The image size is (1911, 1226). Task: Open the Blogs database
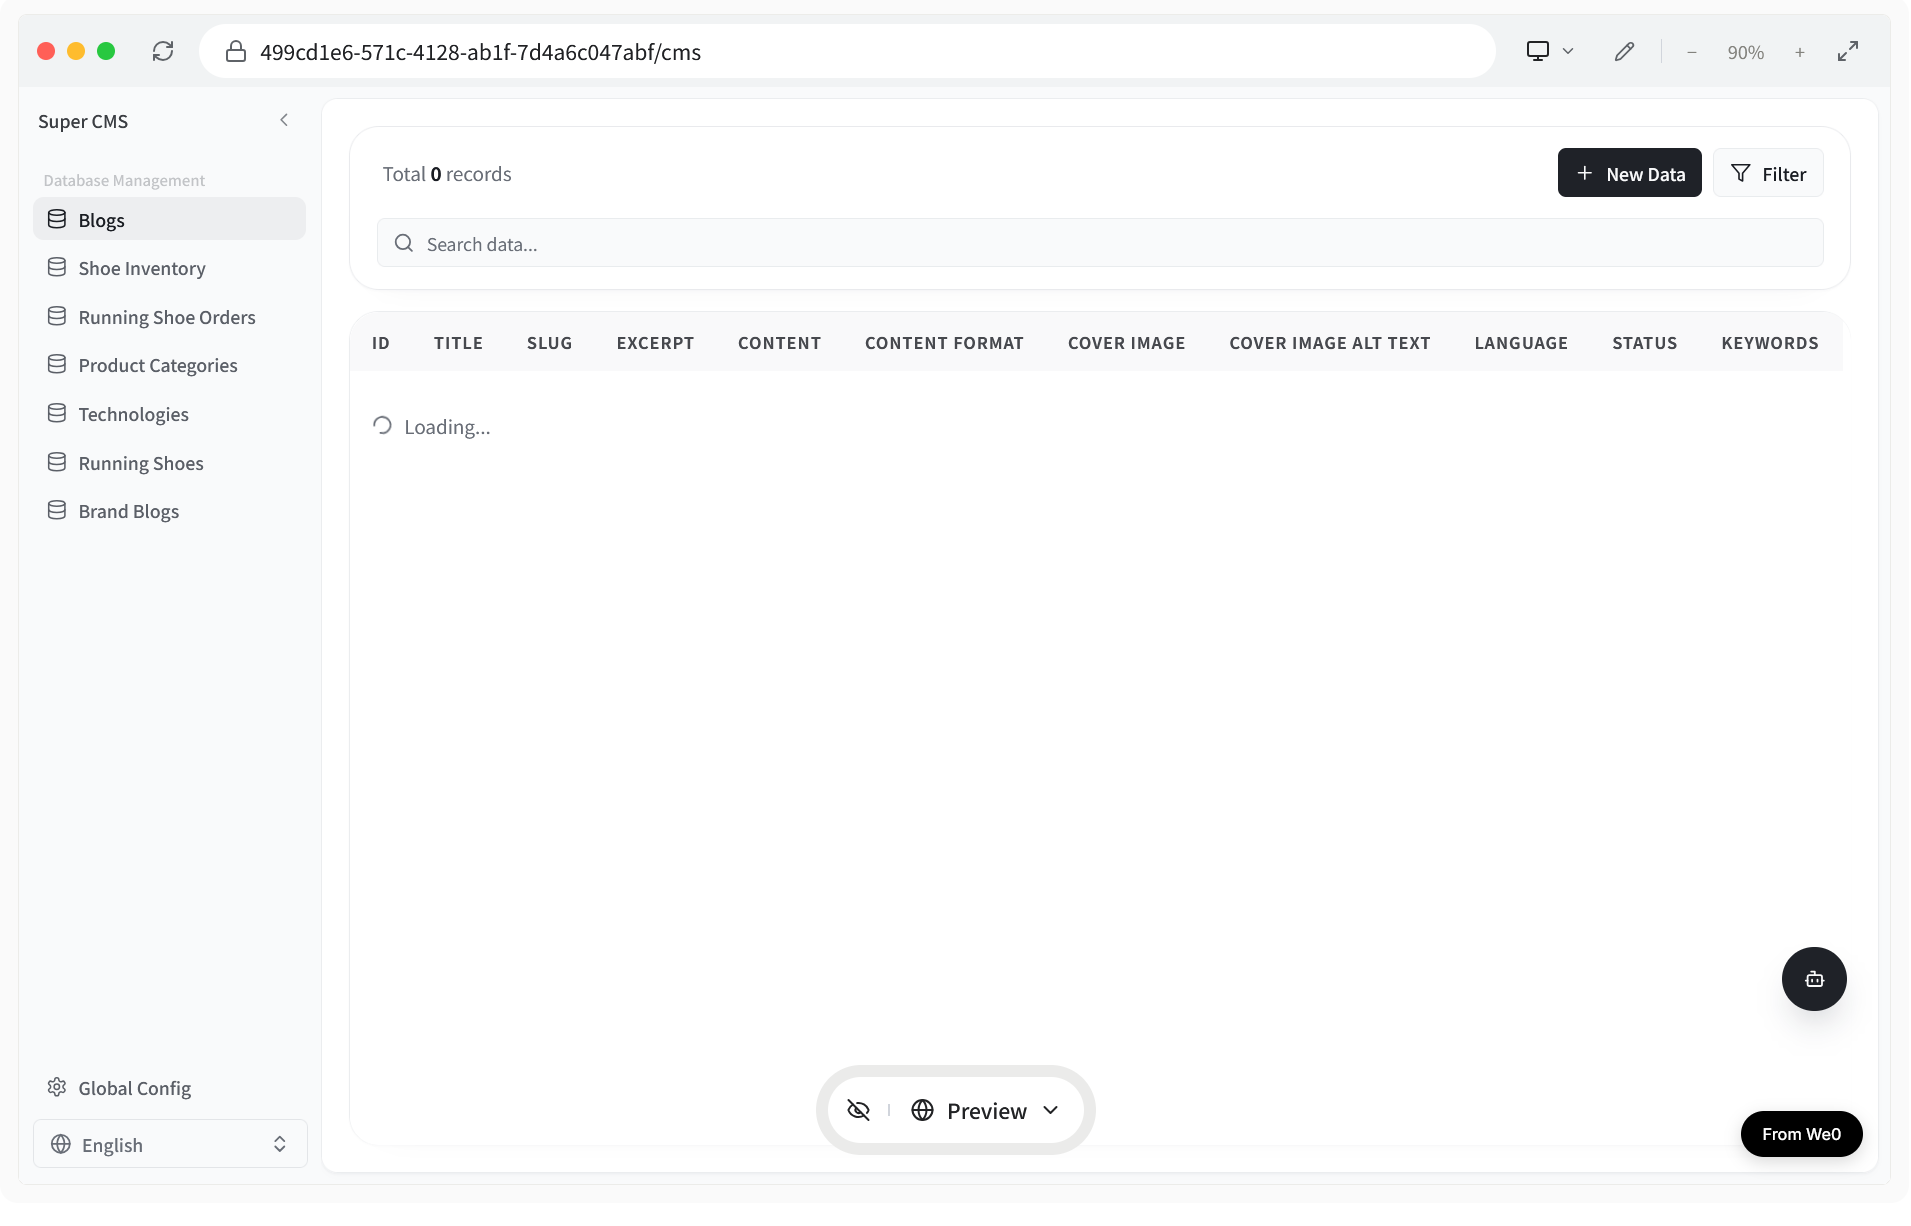[169, 219]
